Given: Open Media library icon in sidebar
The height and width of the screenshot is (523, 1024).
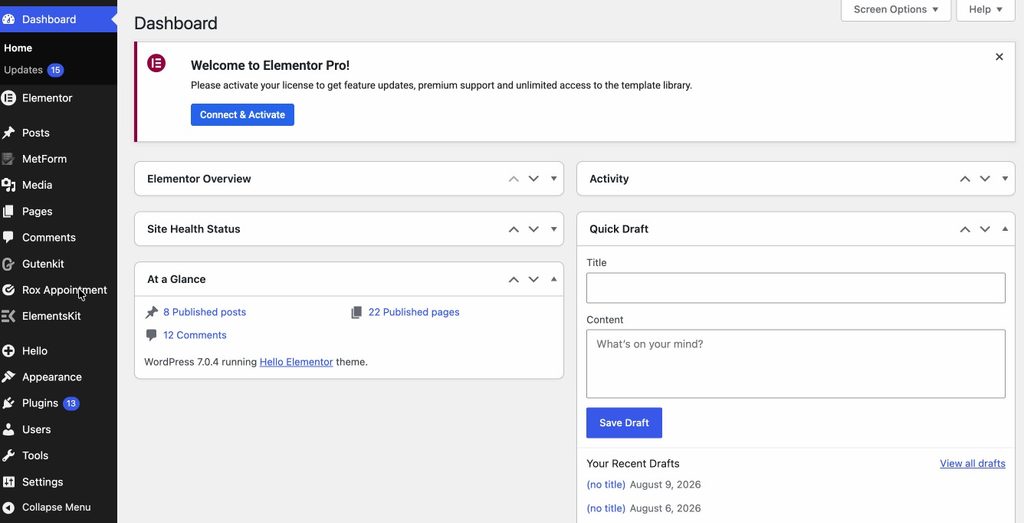Looking at the screenshot, I should (x=8, y=185).
